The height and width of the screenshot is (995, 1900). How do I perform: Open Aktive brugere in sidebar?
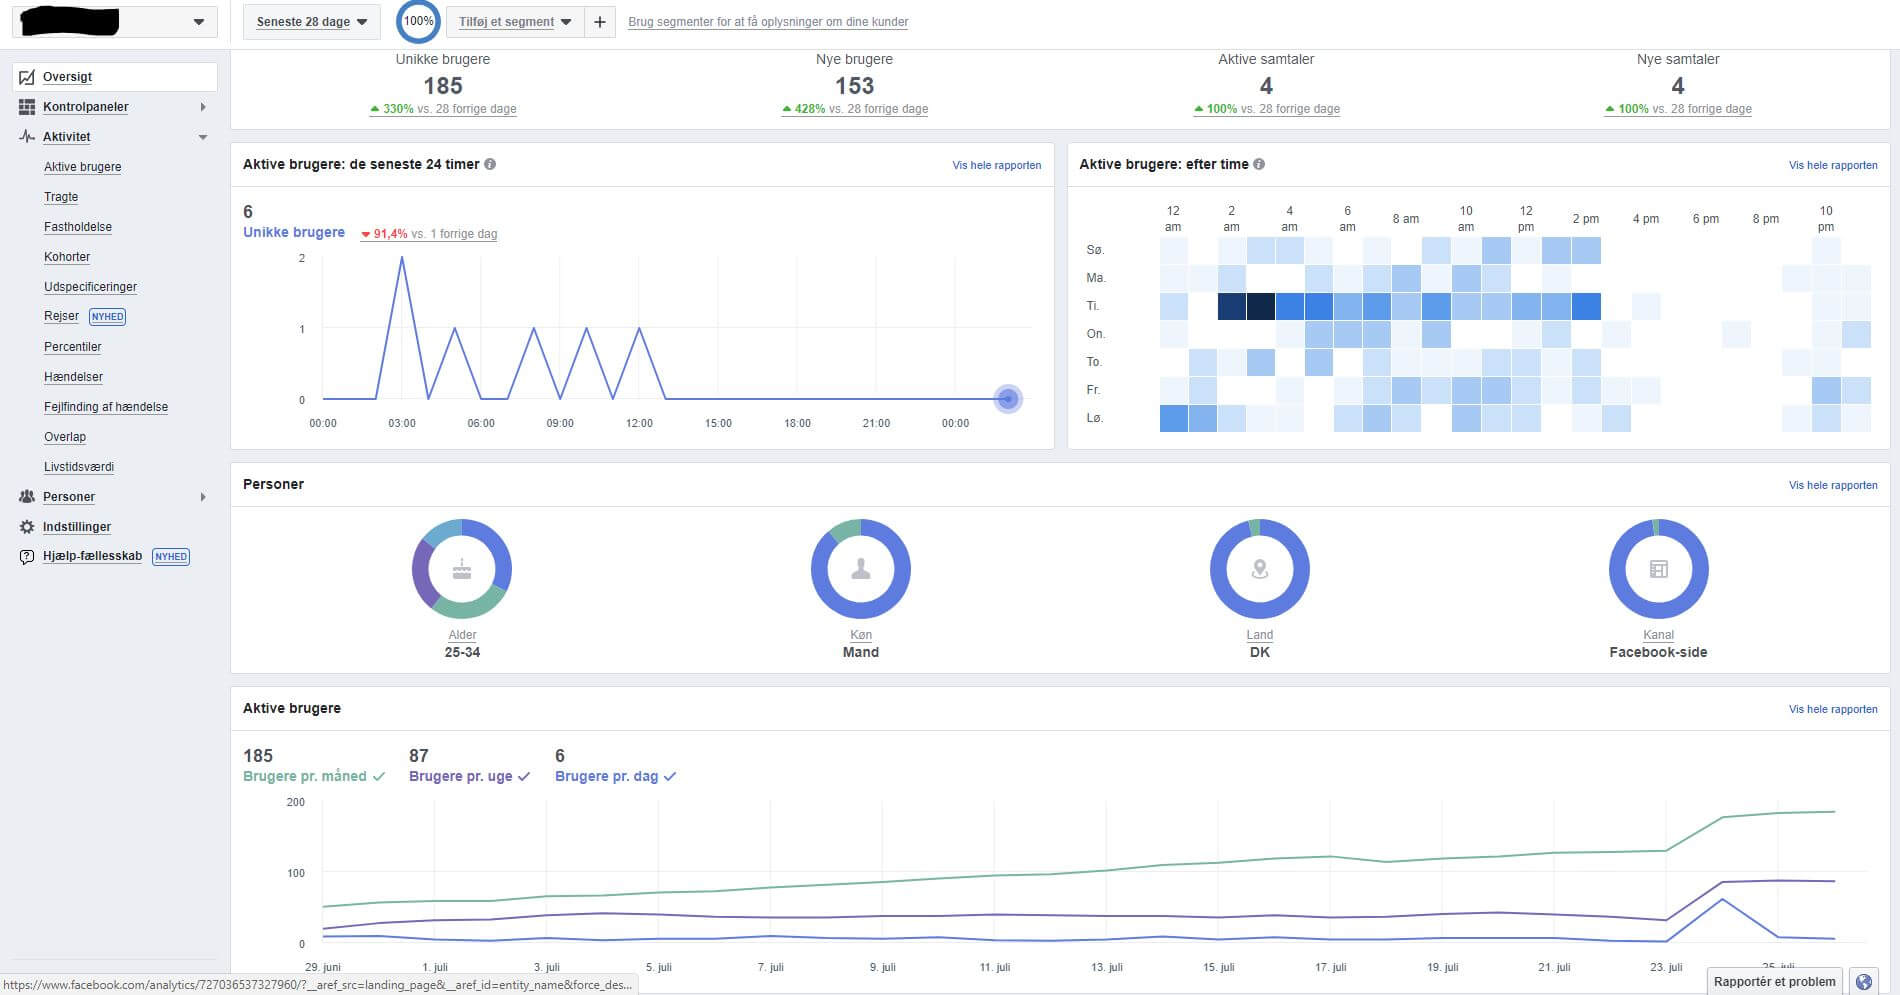83,167
